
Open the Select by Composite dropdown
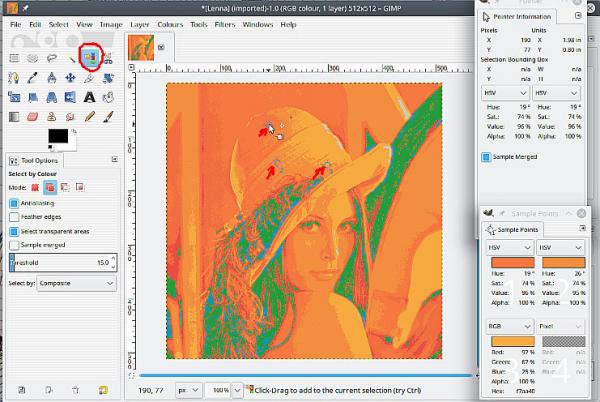point(77,283)
